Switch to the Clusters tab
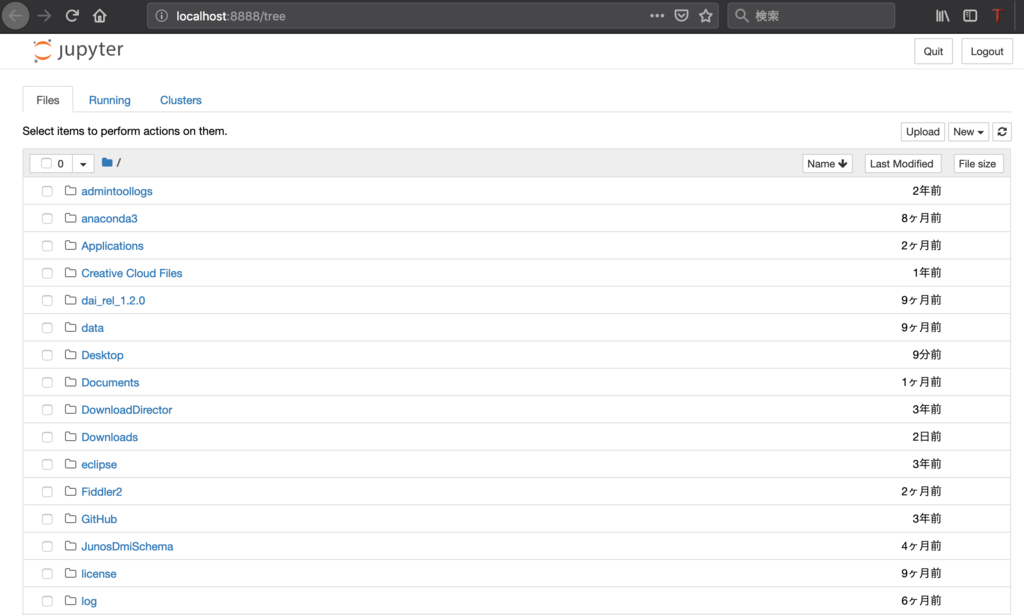 tap(181, 100)
